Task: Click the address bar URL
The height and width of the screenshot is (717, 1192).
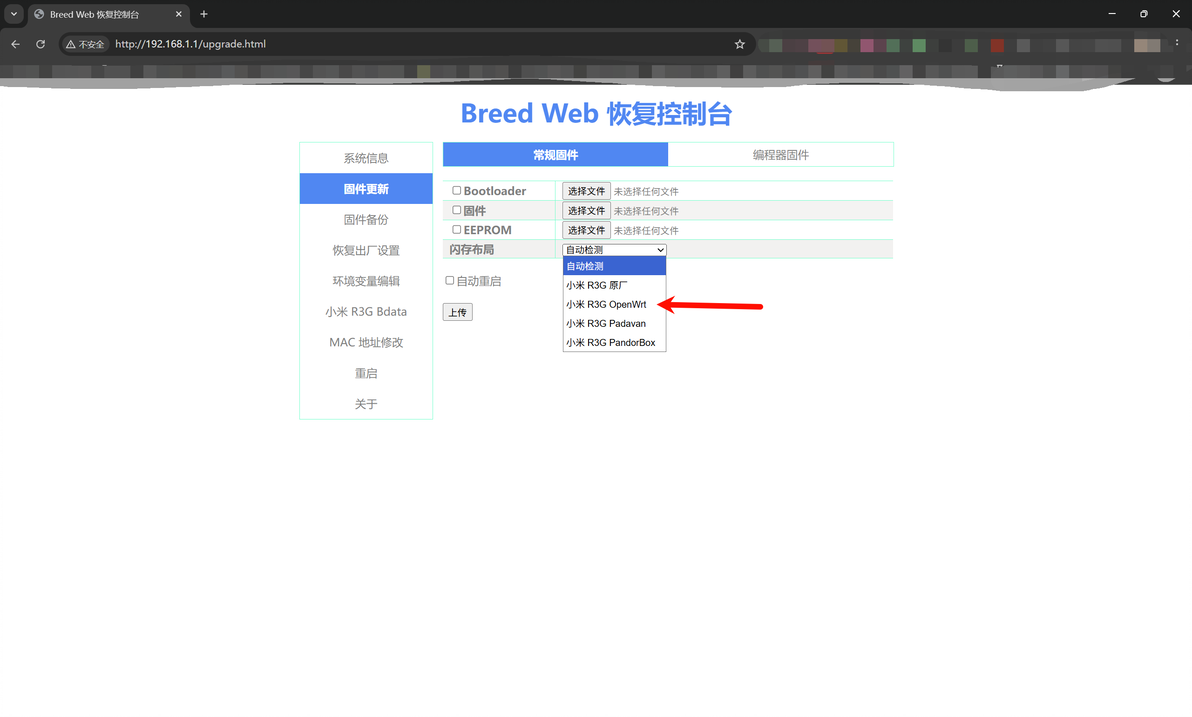Action: coord(190,44)
